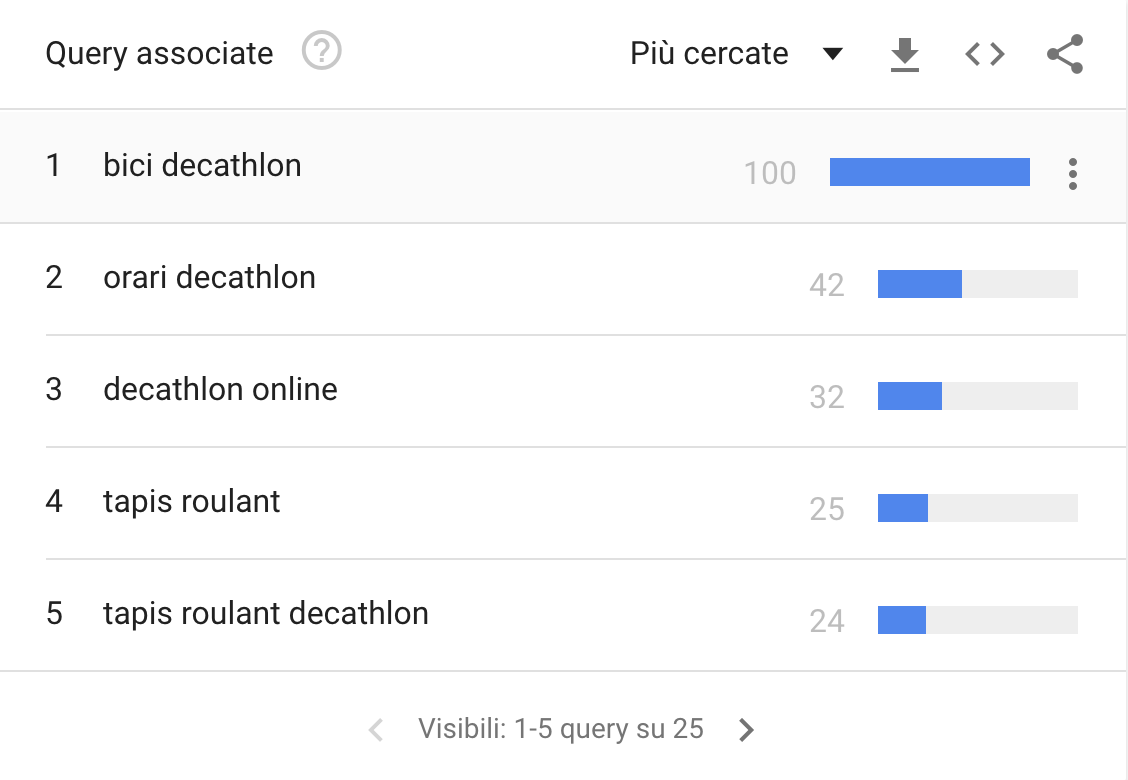
Task: Expand the dropdown arrow next to Più cercate
Action: click(x=833, y=55)
